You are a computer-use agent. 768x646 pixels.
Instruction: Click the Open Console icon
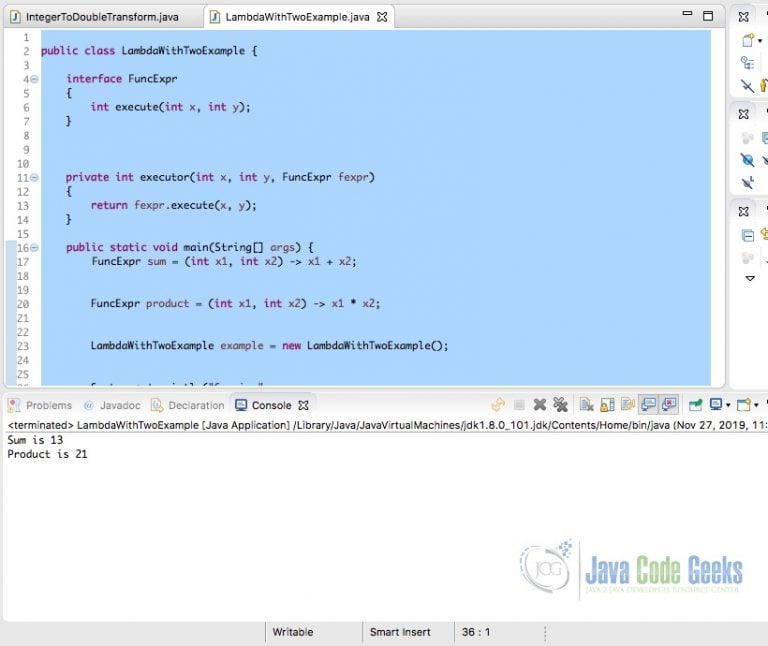[744, 405]
